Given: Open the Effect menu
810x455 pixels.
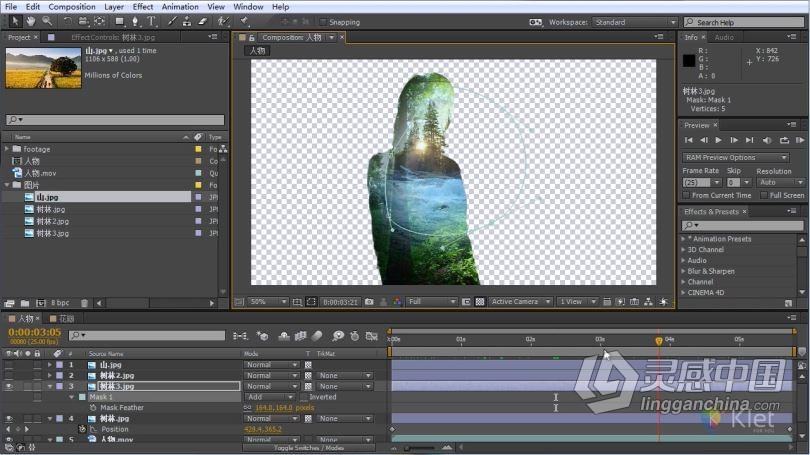Looking at the screenshot, I should tap(143, 7).
